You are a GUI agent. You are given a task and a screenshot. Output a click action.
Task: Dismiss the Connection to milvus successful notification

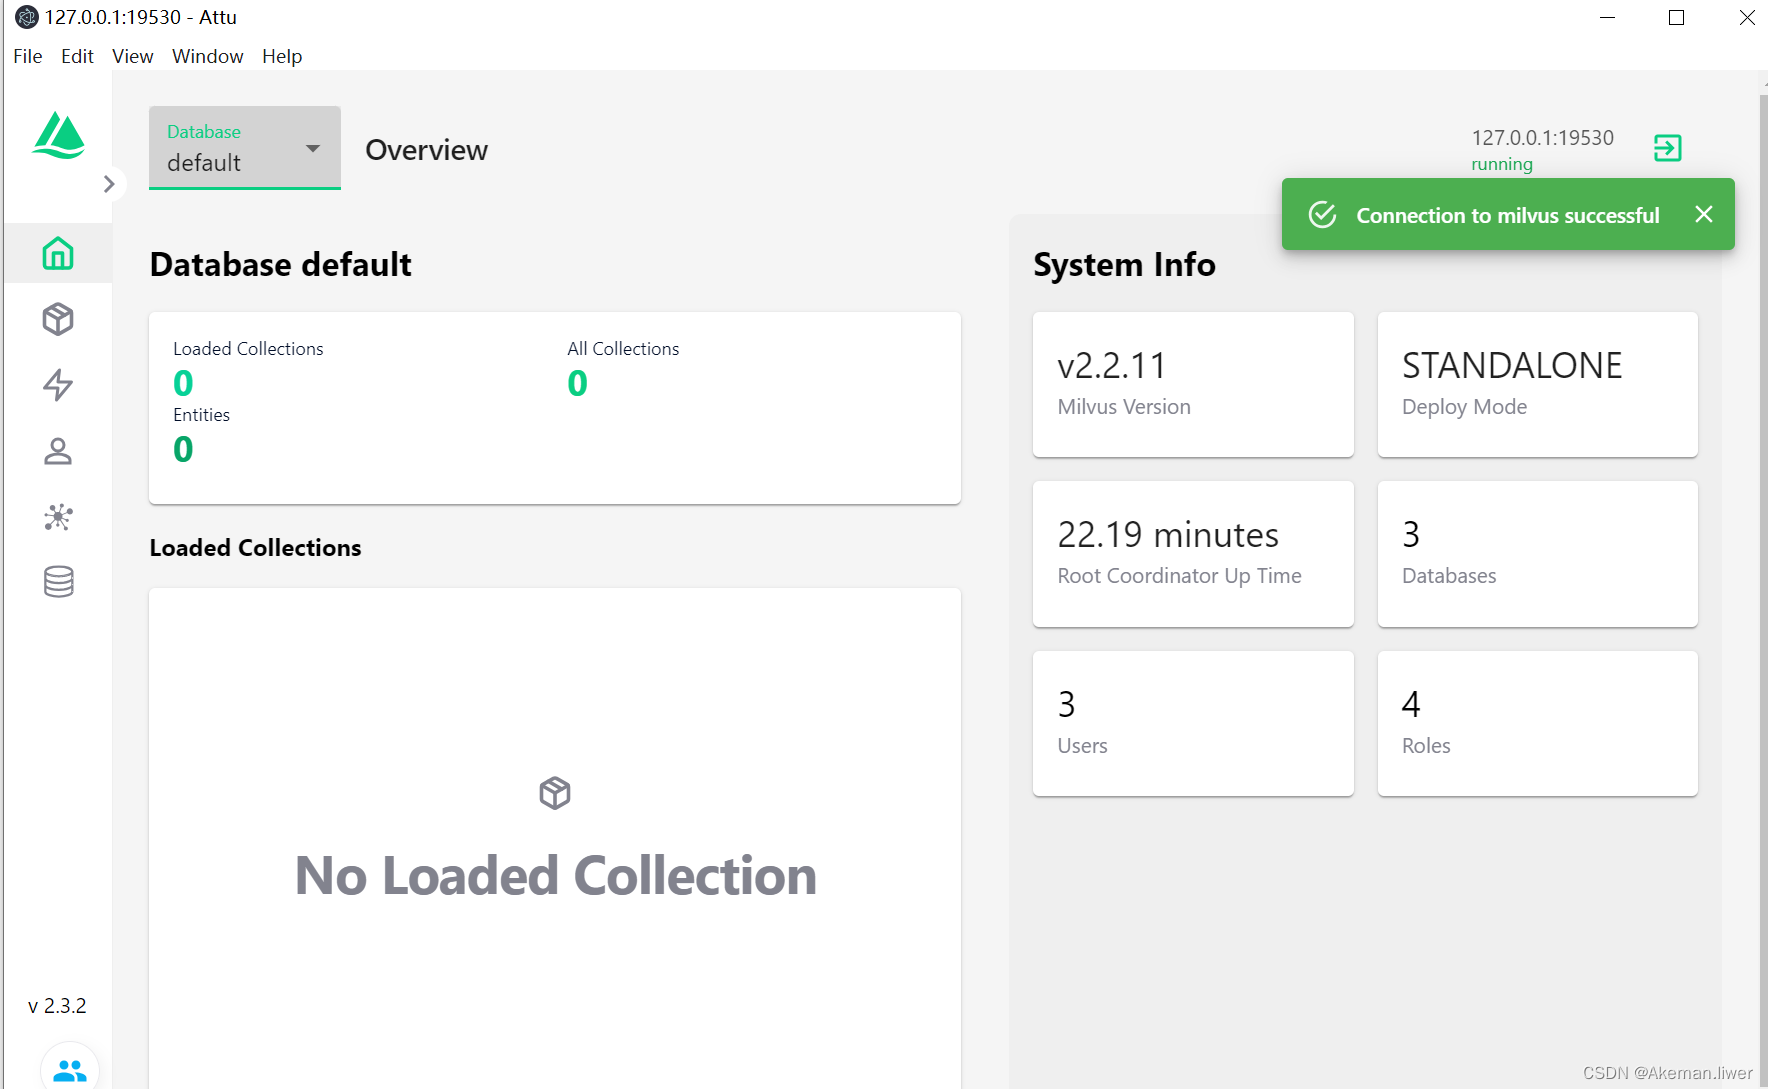tap(1704, 214)
